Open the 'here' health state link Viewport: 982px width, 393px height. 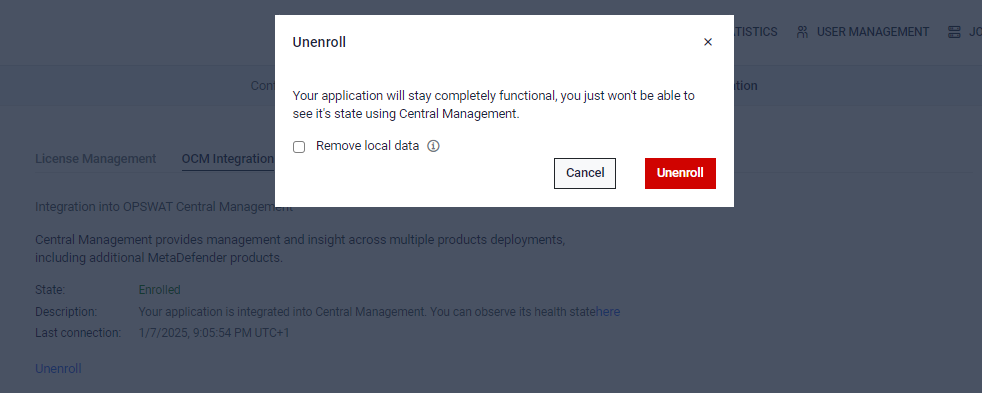608,312
